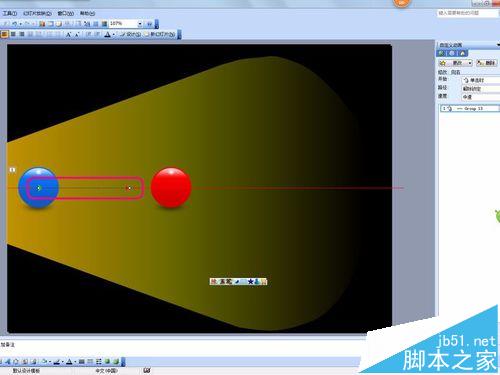Click the 107% zoom field
The height and width of the screenshot is (375, 500).
[123, 24]
